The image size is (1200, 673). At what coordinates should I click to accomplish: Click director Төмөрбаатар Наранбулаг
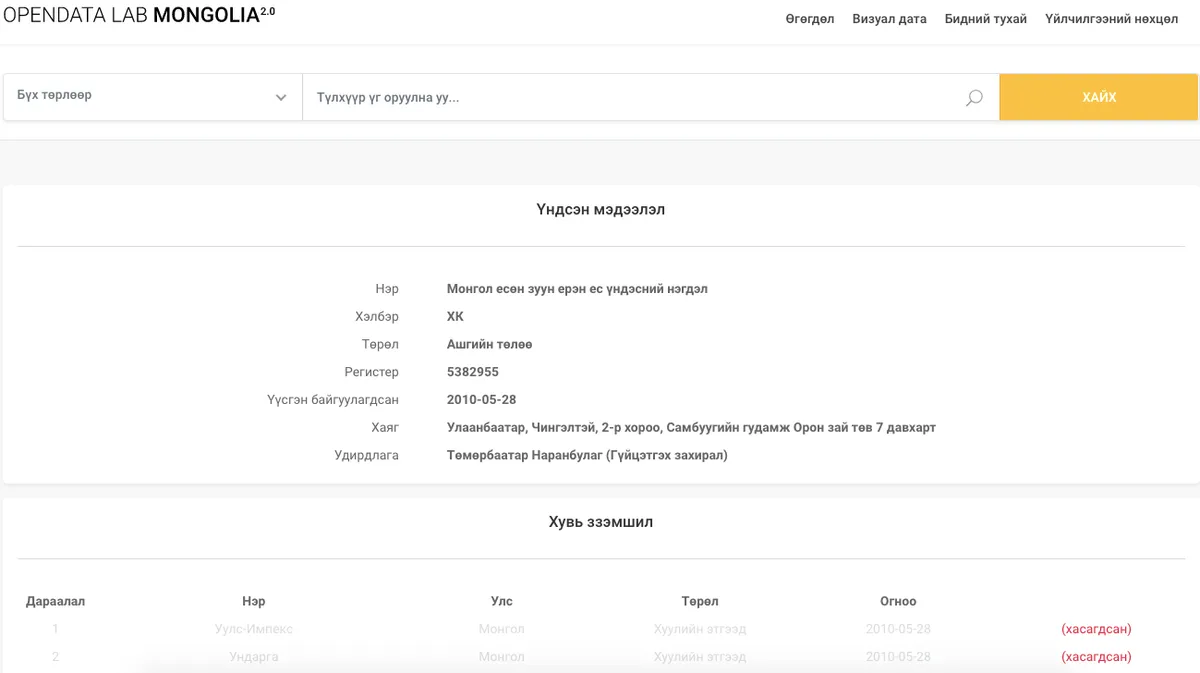pos(587,456)
